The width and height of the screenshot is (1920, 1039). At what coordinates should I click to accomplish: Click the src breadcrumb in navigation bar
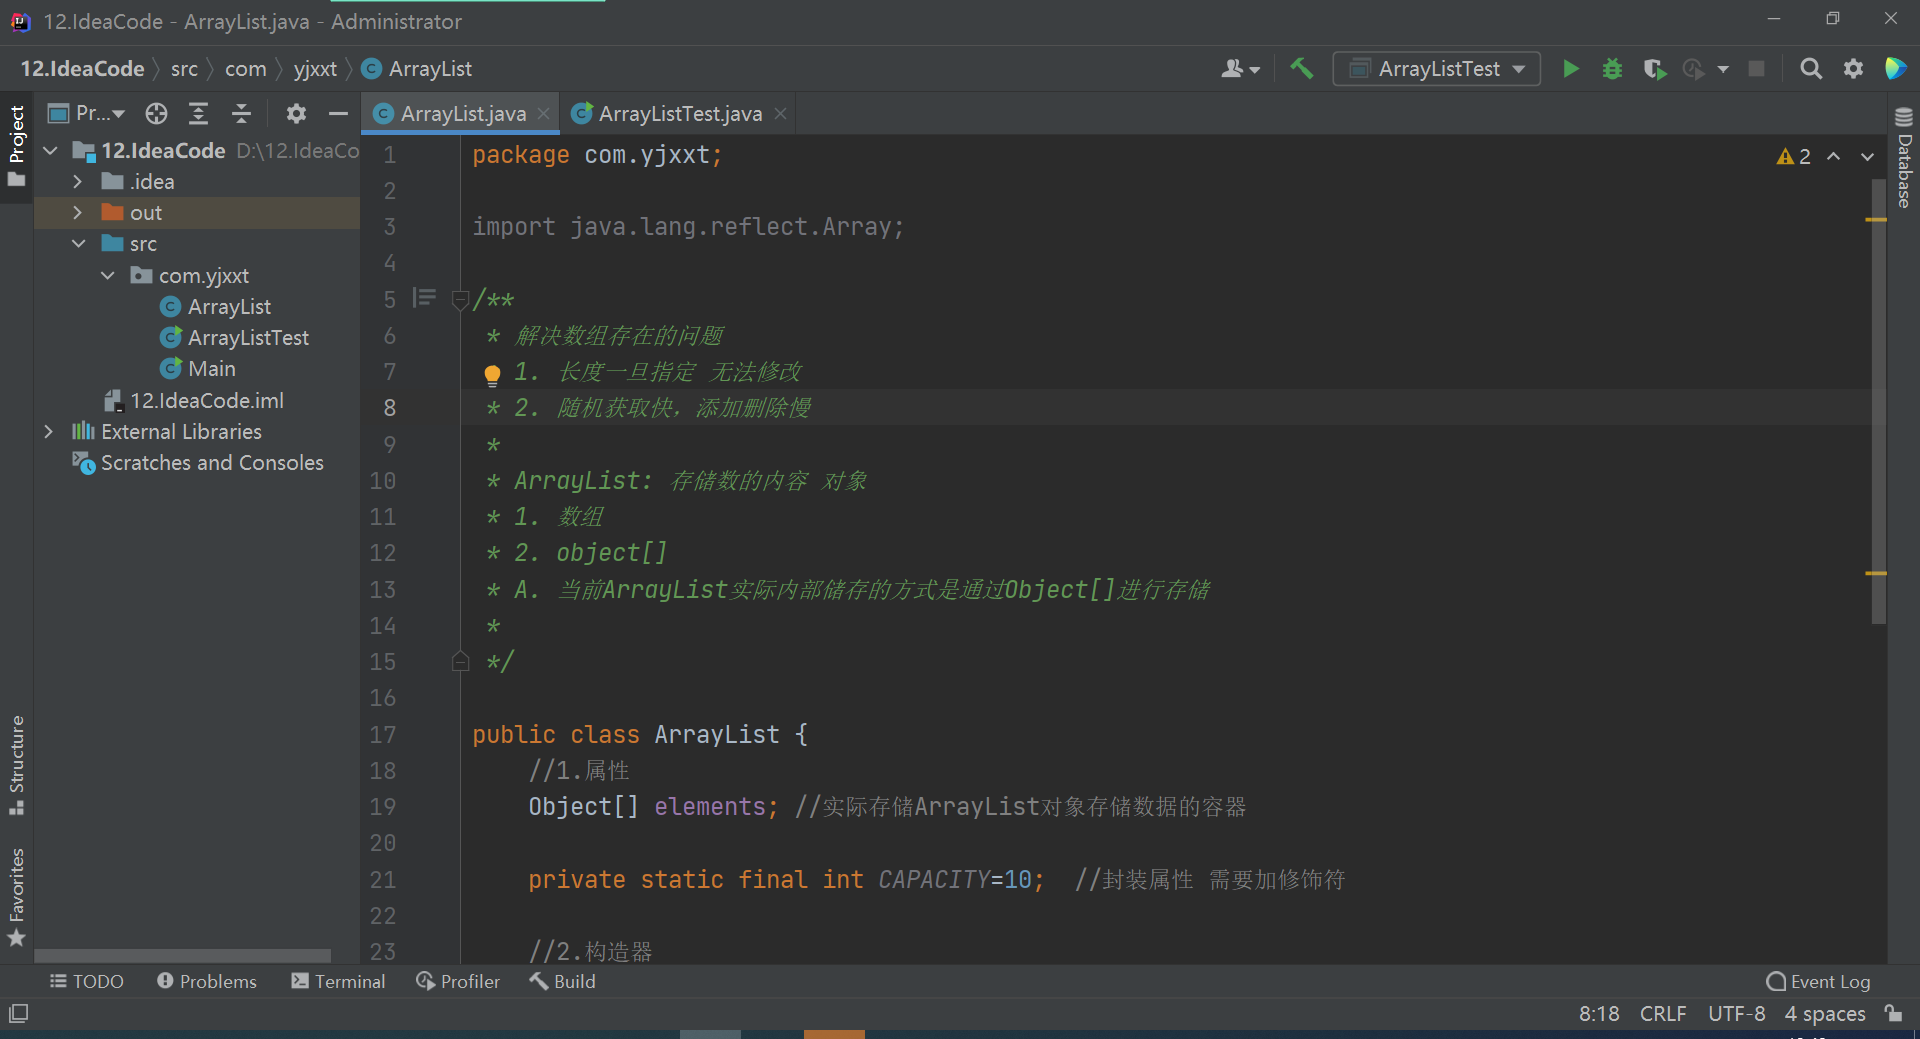tap(184, 69)
